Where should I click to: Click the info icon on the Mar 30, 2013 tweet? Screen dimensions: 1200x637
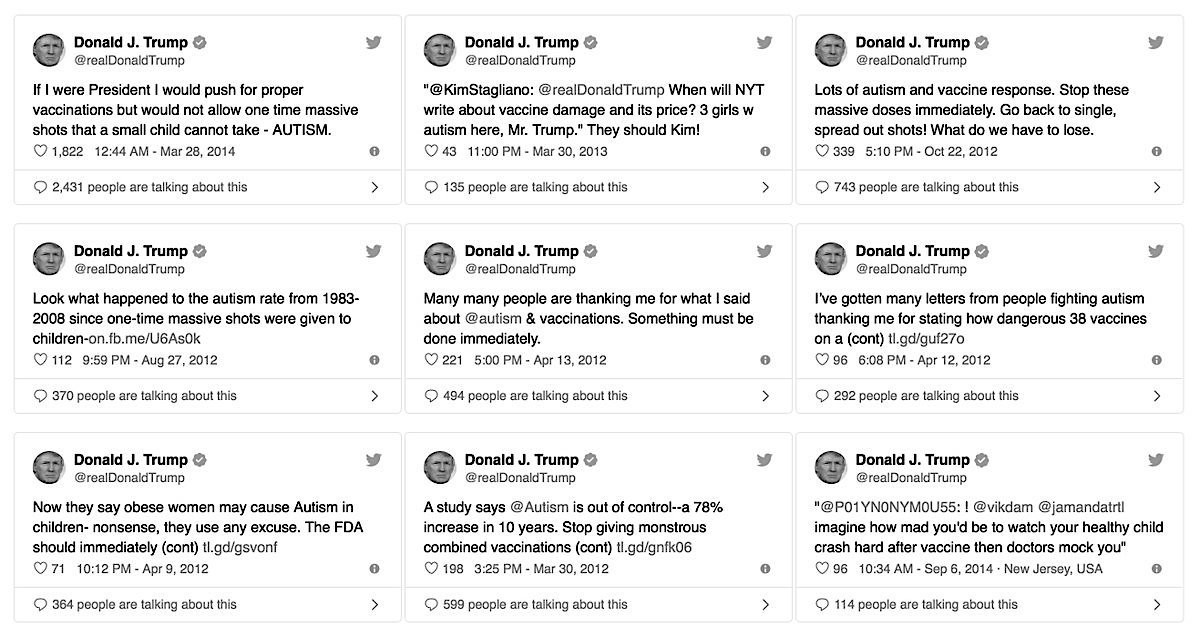[x=765, y=151]
